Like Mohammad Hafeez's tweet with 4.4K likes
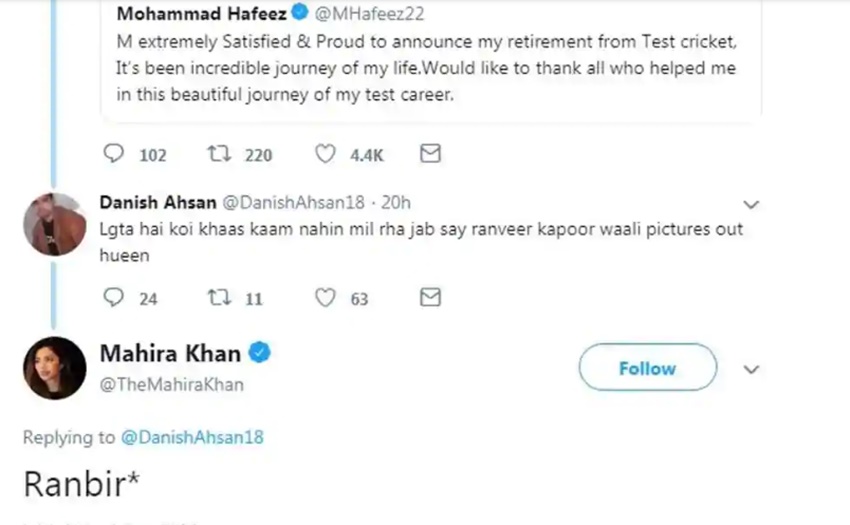This screenshot has width=850, height=525. 325,154
